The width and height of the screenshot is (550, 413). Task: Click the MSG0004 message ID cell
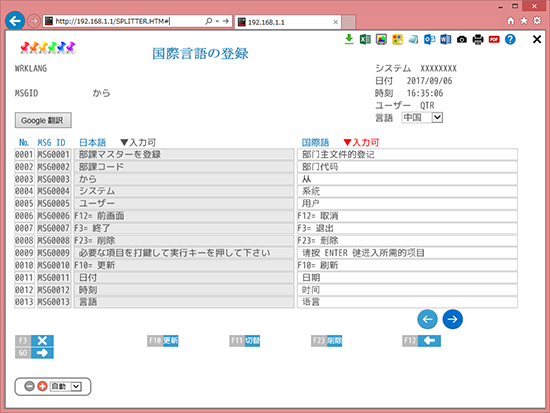(54, 191)
